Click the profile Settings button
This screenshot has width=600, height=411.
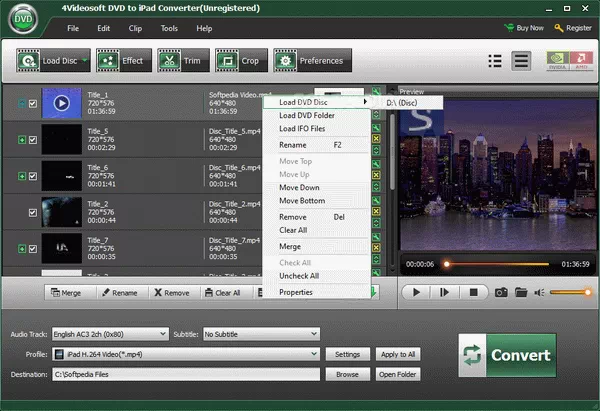(x=347, y=354)
